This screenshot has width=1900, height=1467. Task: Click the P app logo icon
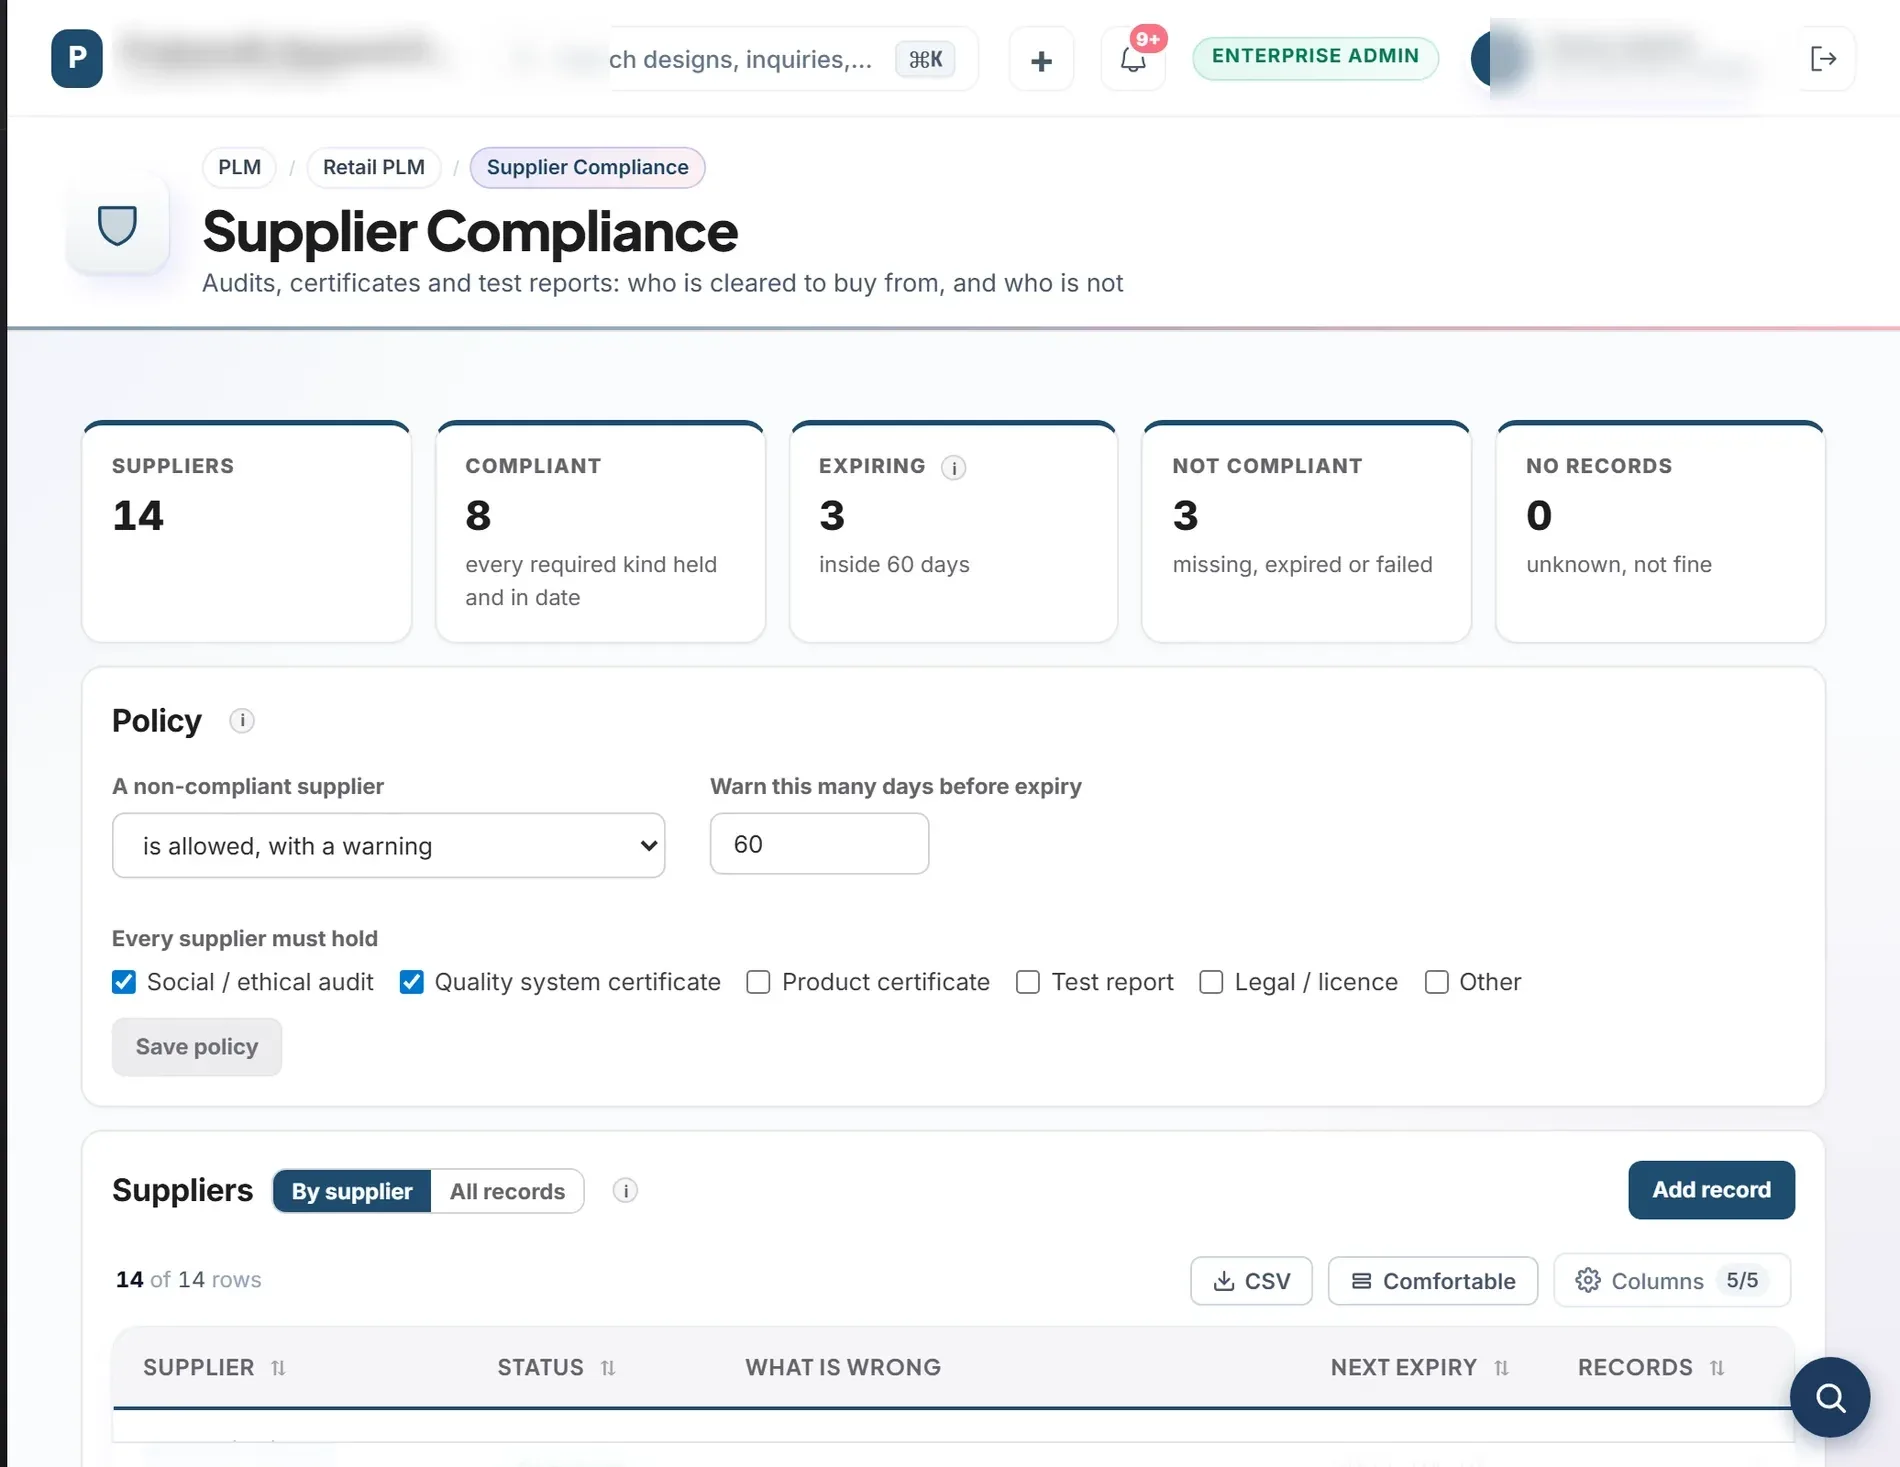pyautogui.click(x=77, y=58)
